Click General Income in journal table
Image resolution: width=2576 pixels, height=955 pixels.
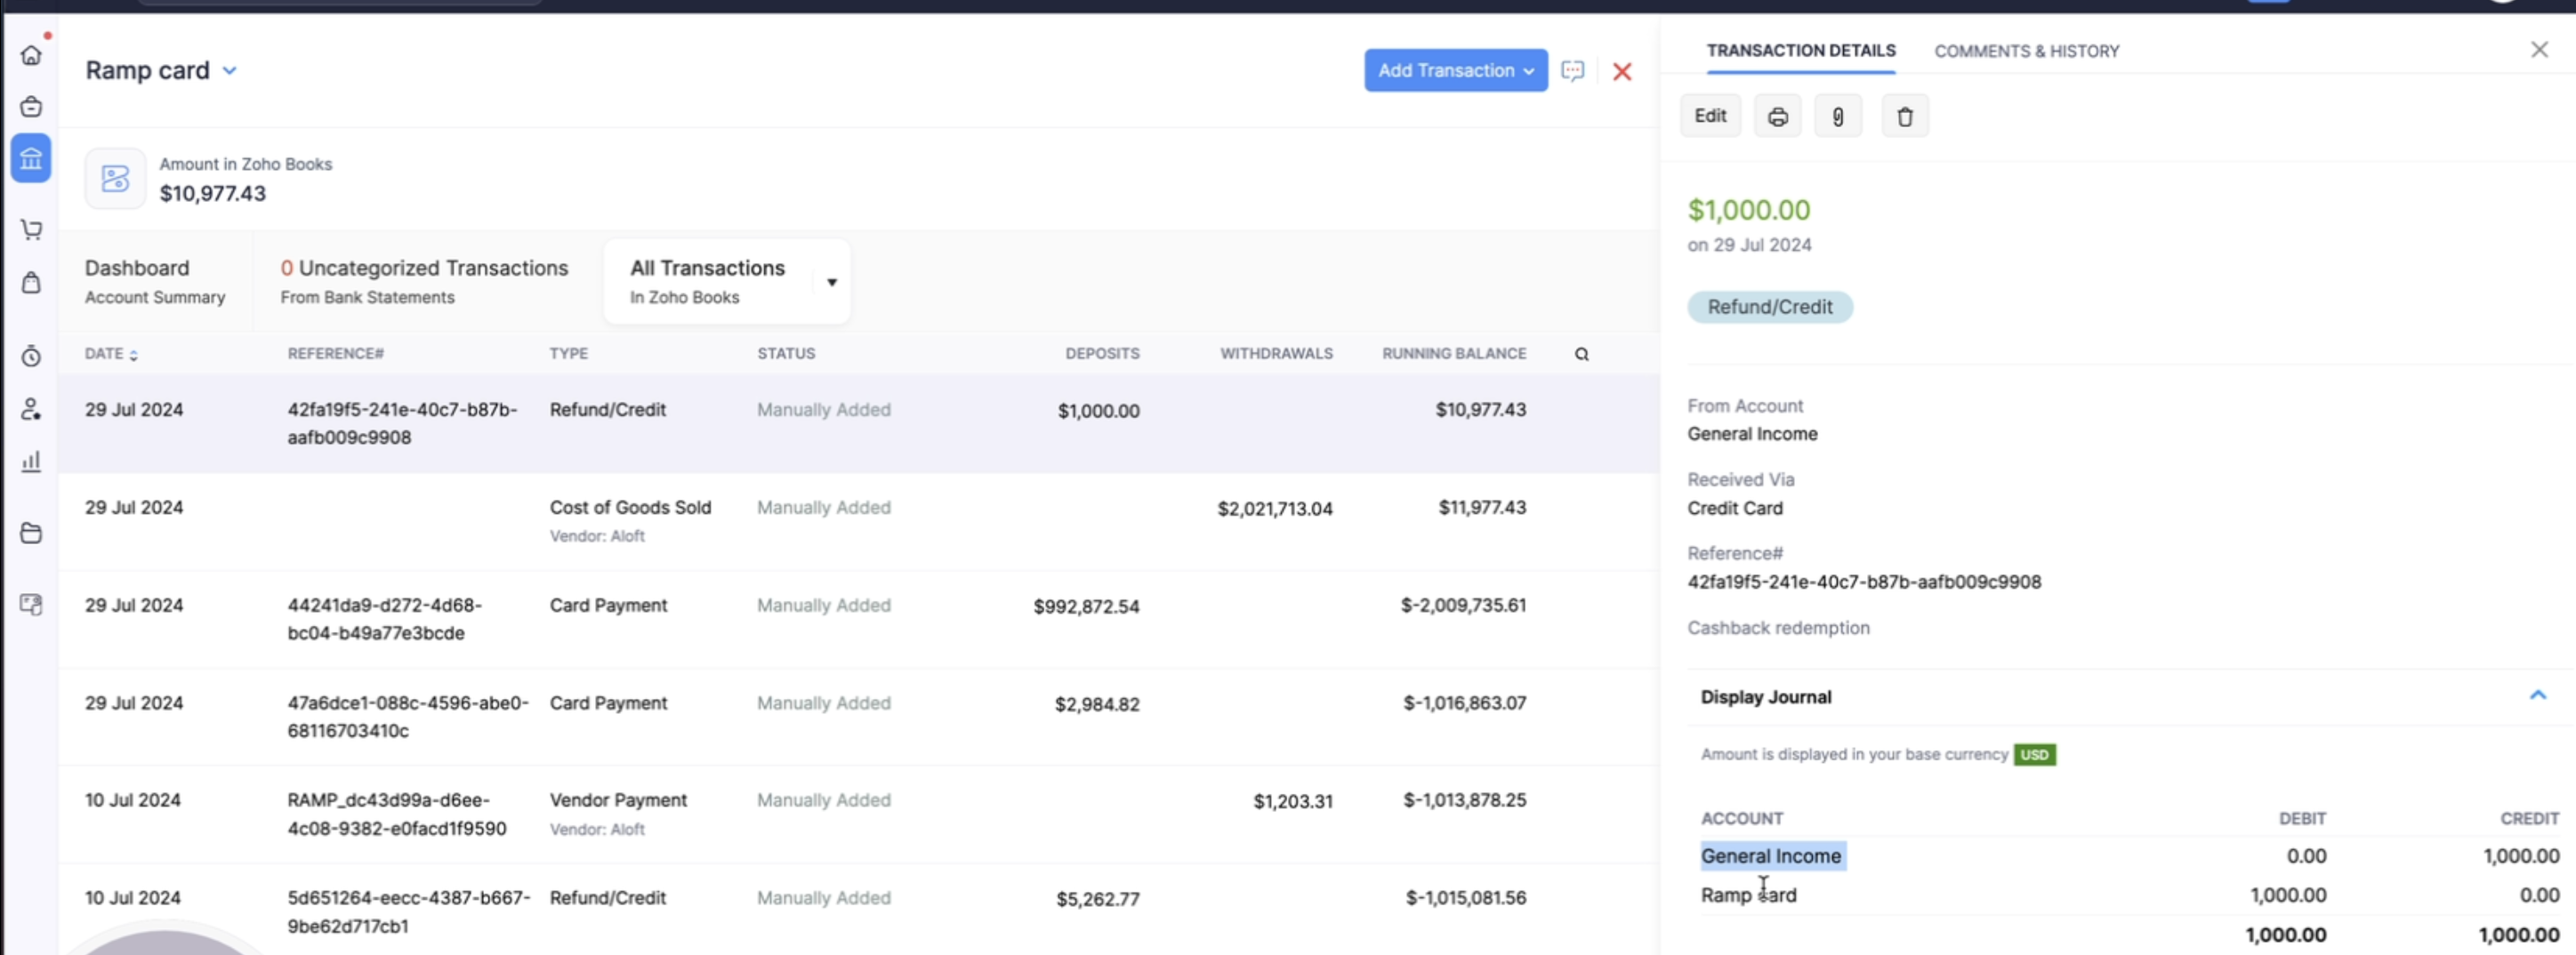coord(1770,857)
